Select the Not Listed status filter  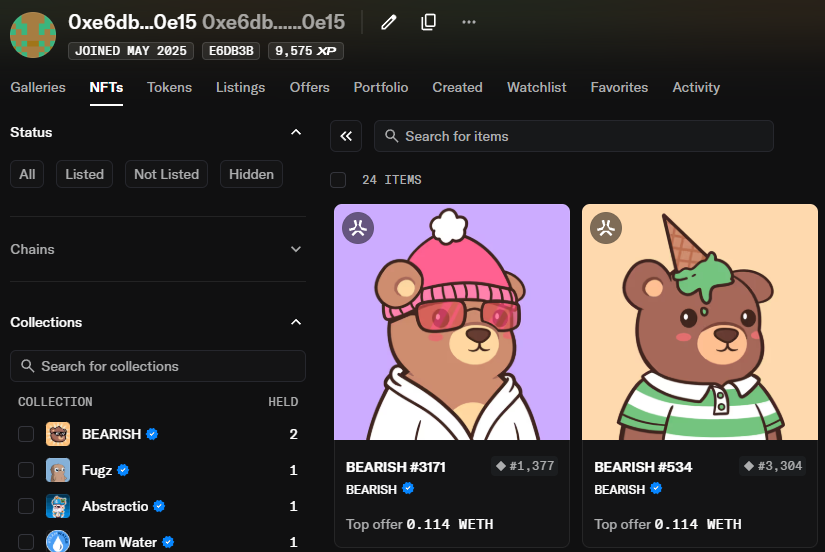click(x=166, y=174)
